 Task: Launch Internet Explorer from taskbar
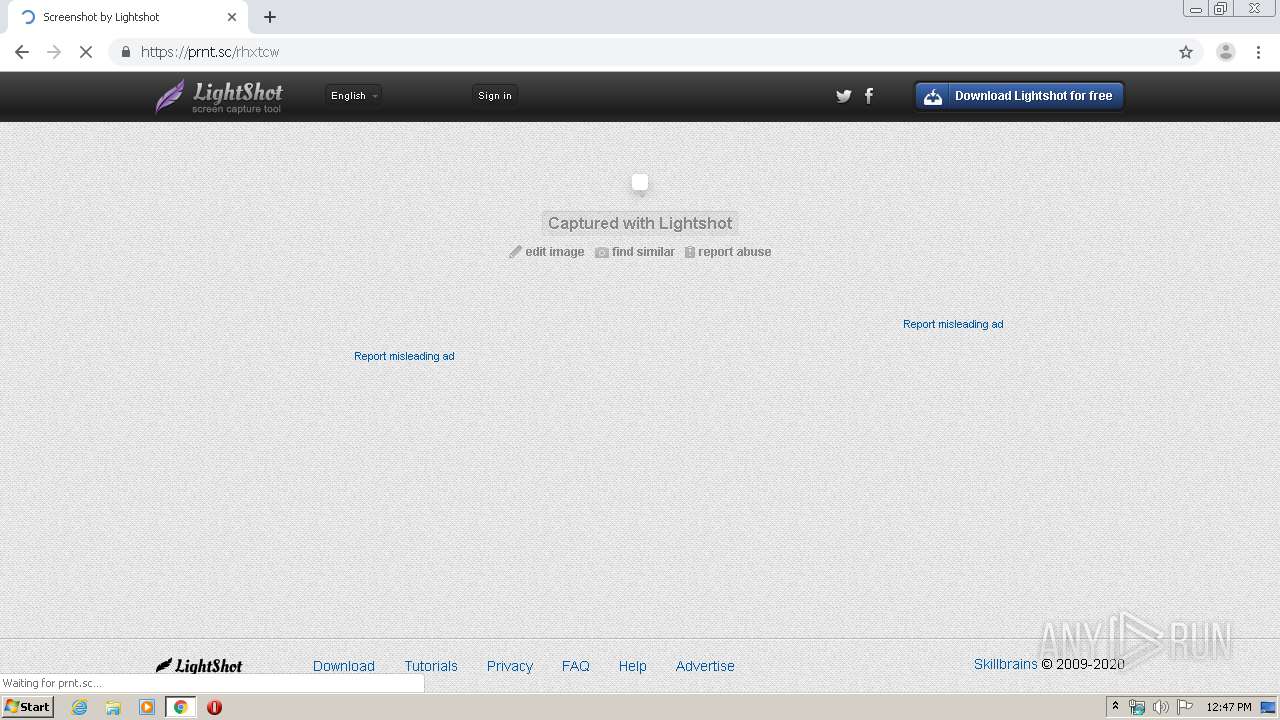point(80,707)
